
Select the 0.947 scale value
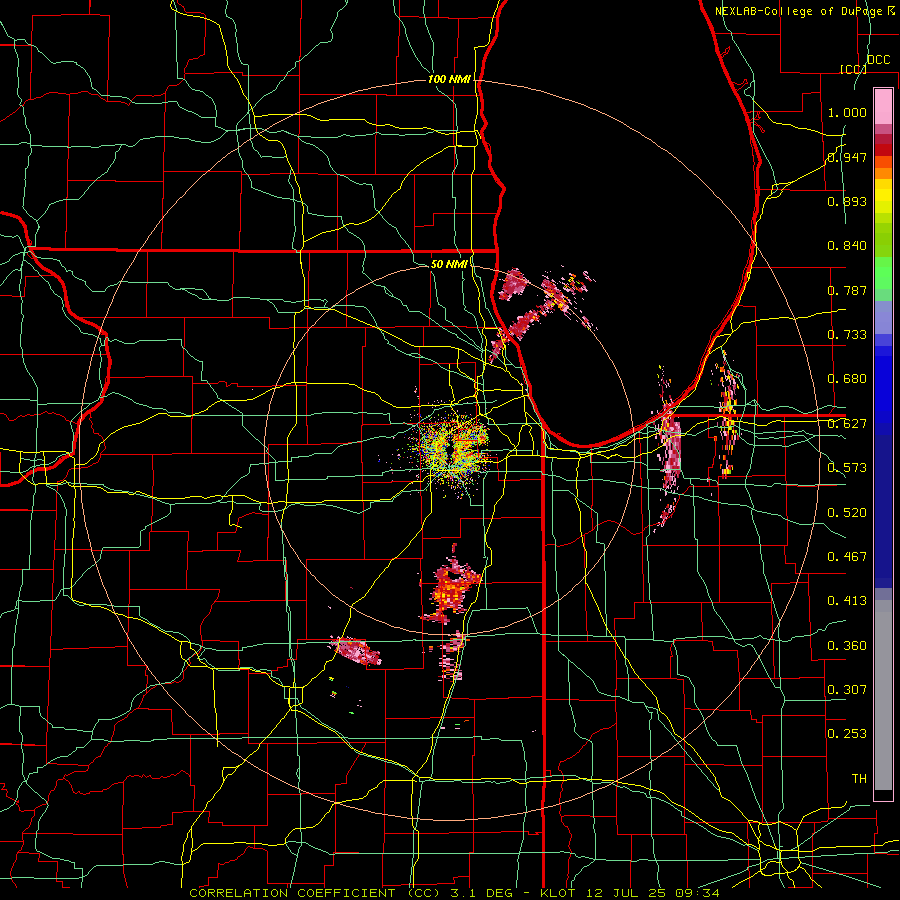pyautogui.click(x=847, y=157)
